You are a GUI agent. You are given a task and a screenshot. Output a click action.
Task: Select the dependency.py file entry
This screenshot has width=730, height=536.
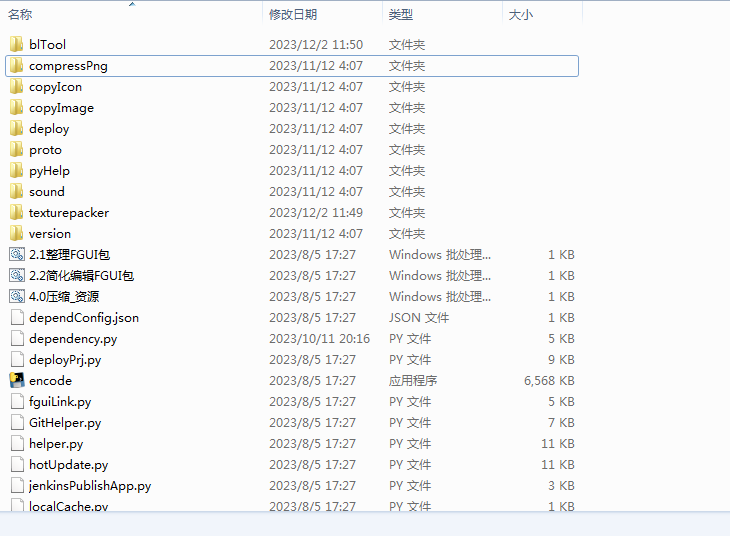tap(72, 339)
